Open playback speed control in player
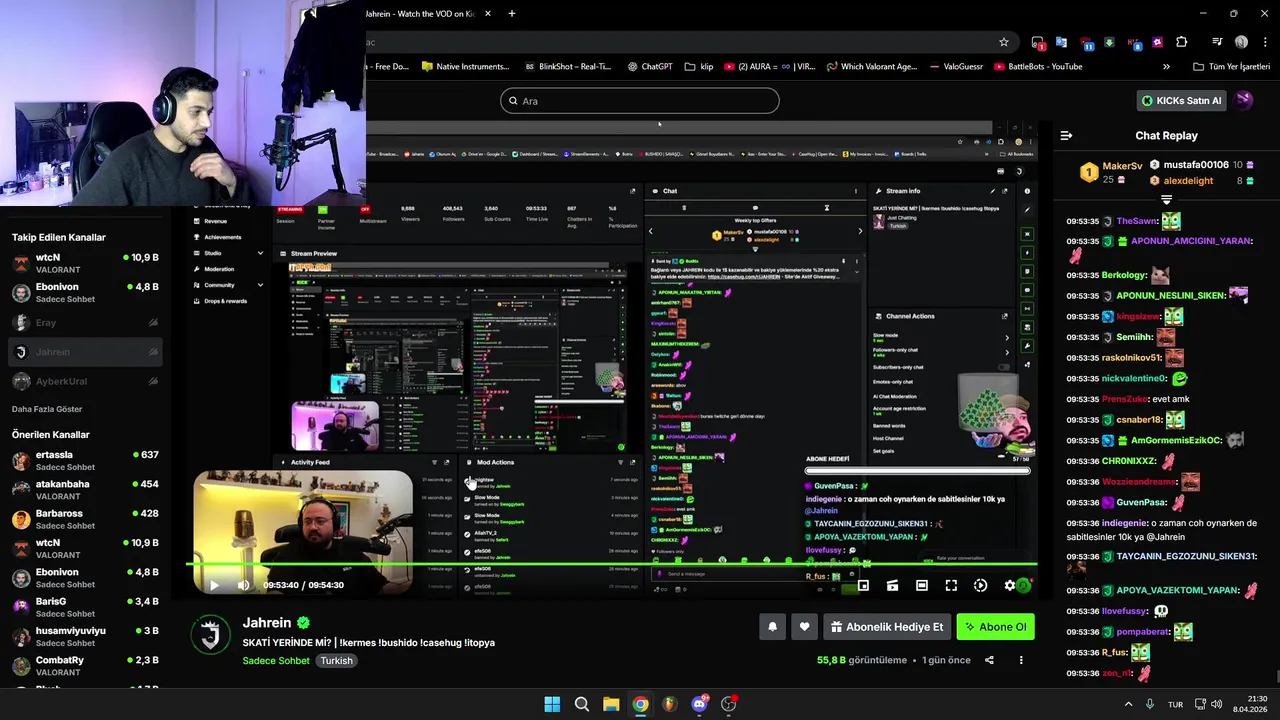 [x=980, y=585]
